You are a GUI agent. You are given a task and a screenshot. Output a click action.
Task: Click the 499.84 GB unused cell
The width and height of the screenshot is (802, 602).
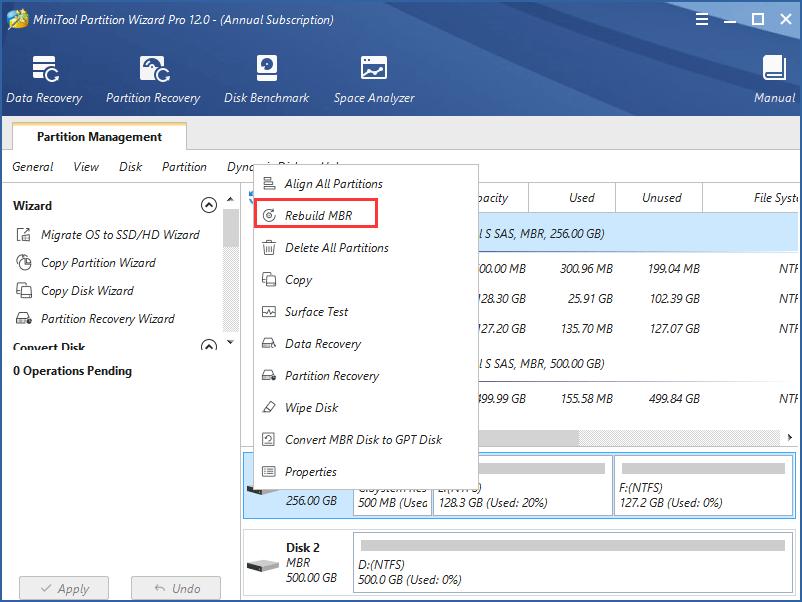click(x=674, y=398)
